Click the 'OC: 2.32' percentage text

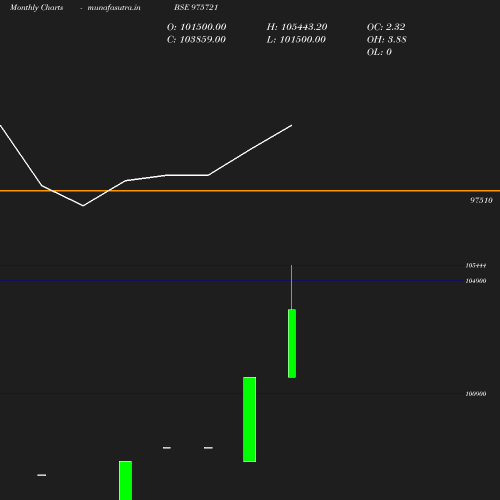tap(386, 27)
